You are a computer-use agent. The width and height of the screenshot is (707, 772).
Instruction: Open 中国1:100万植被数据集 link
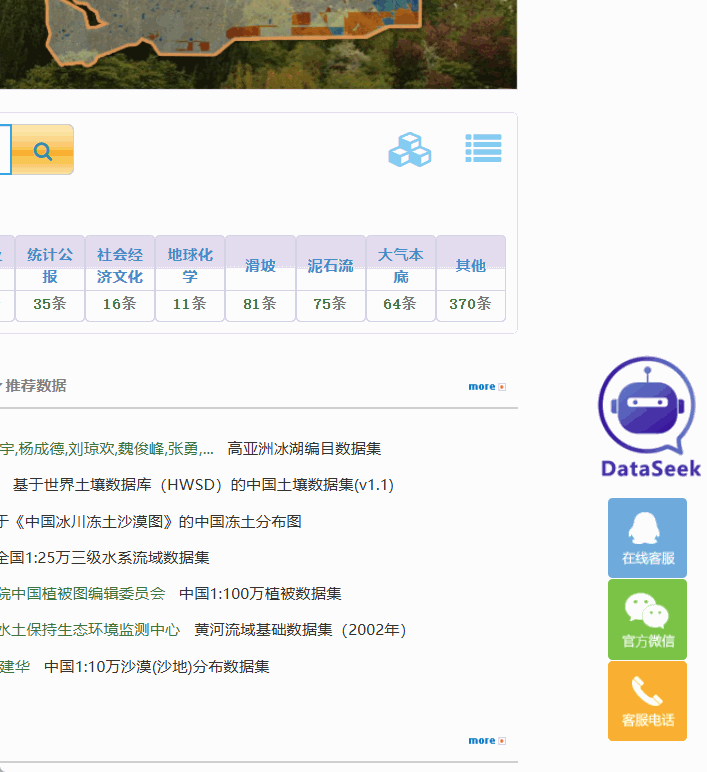[260, 594]
